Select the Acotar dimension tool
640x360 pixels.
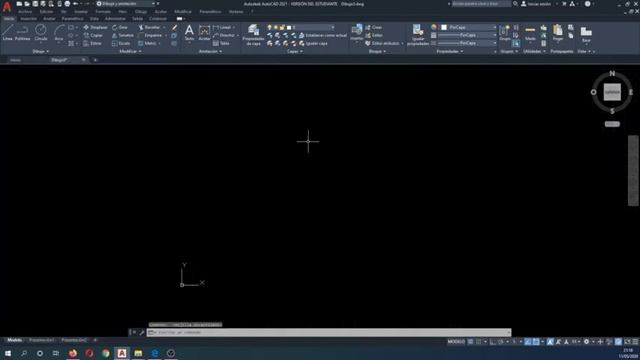pos(204,33)
